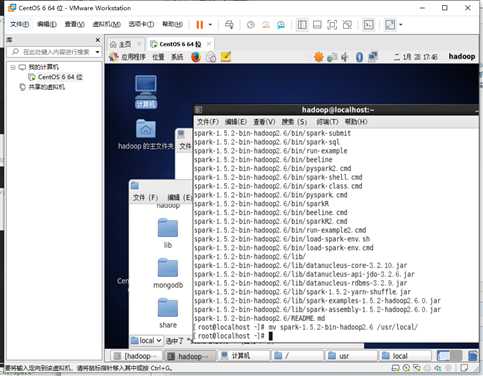Open the dropdown arrow beside the pause button
This screenshot has height=376, width=483.
210,25
